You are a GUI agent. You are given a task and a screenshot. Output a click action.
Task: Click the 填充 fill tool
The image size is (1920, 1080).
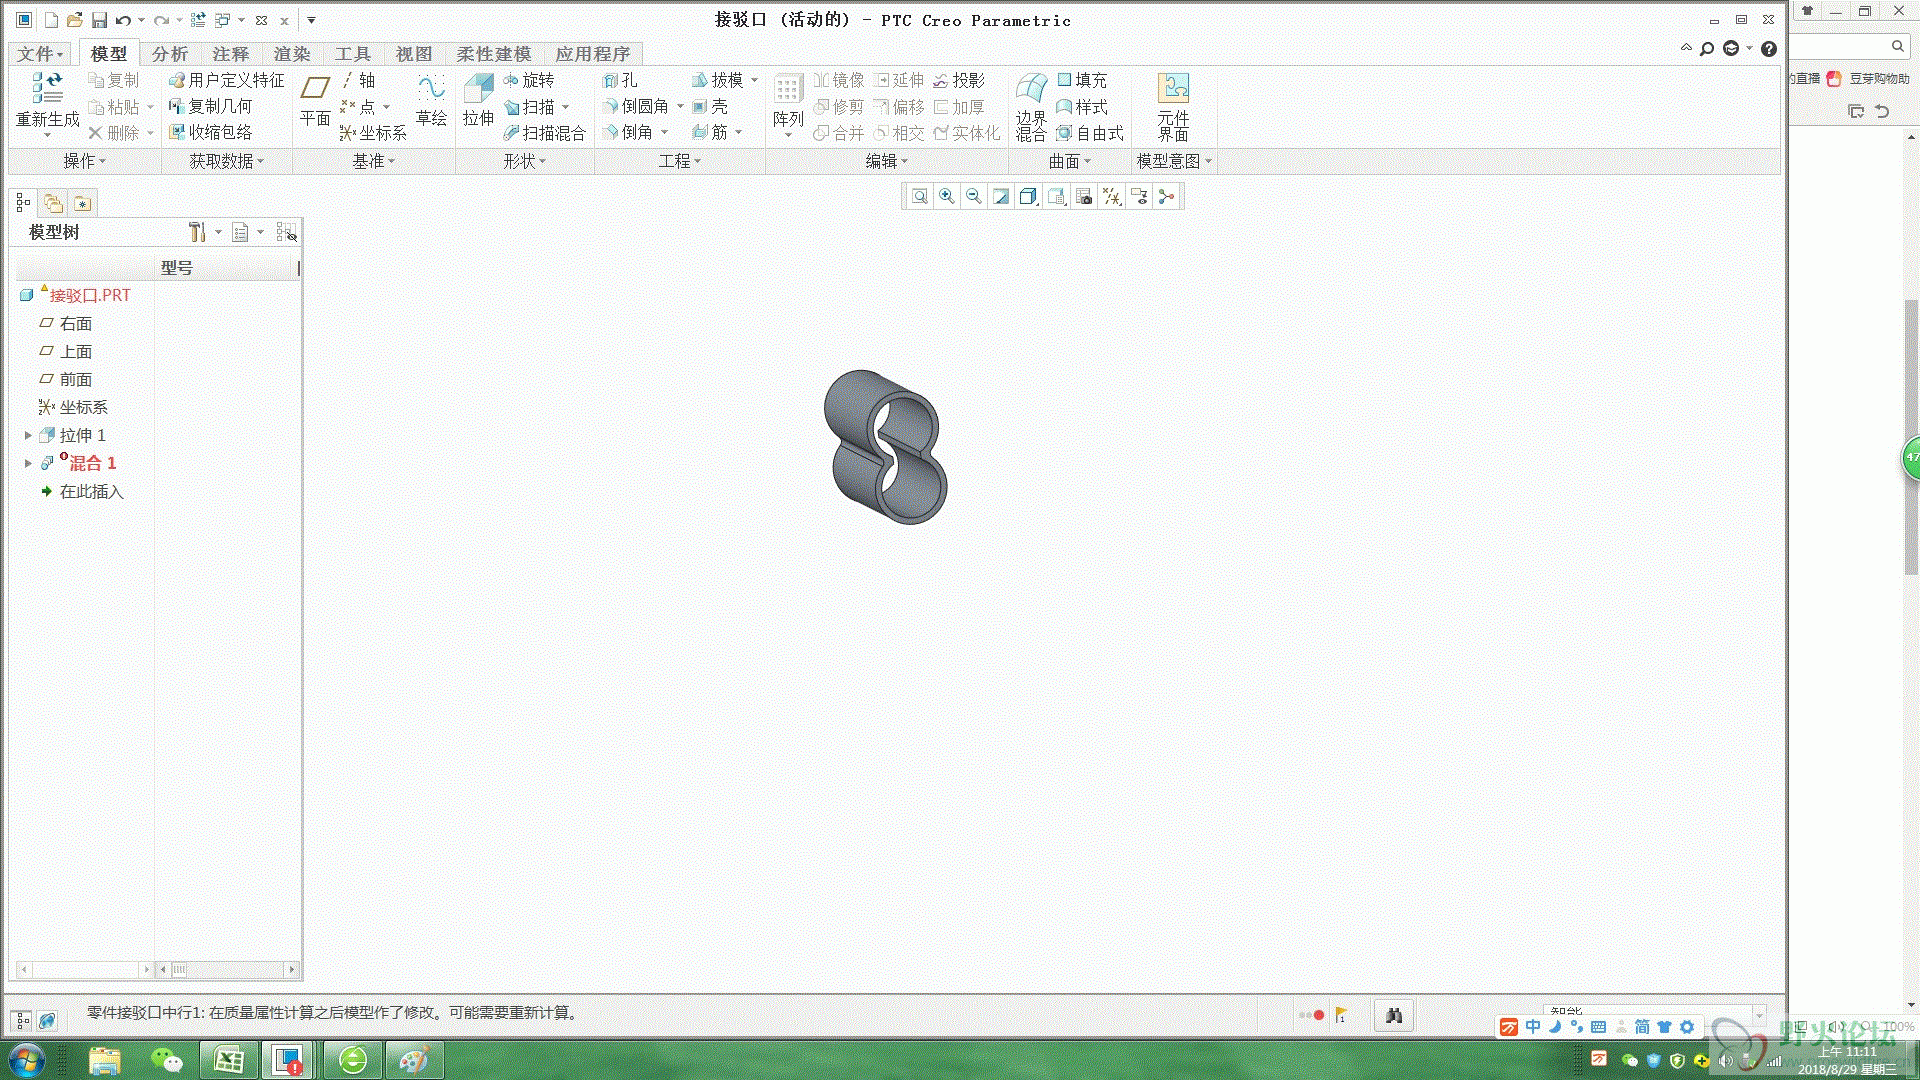coord(1082,80)
